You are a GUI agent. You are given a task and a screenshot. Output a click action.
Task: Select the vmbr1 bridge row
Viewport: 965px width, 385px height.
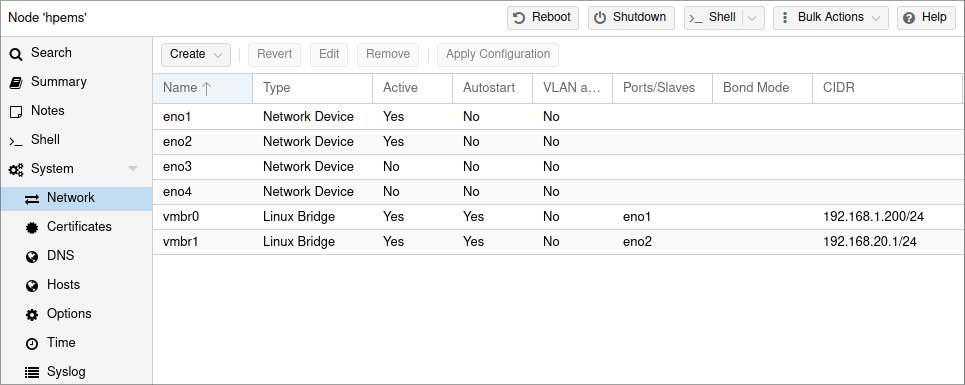tap(558, 242)
